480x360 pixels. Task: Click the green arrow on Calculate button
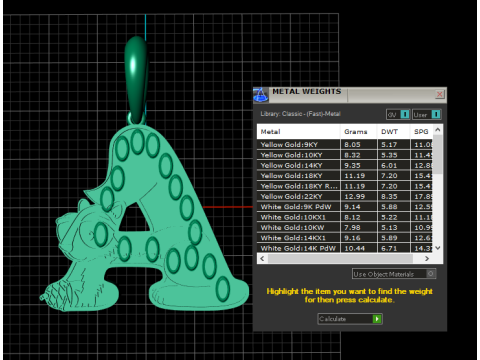click(x=377, y=319)
